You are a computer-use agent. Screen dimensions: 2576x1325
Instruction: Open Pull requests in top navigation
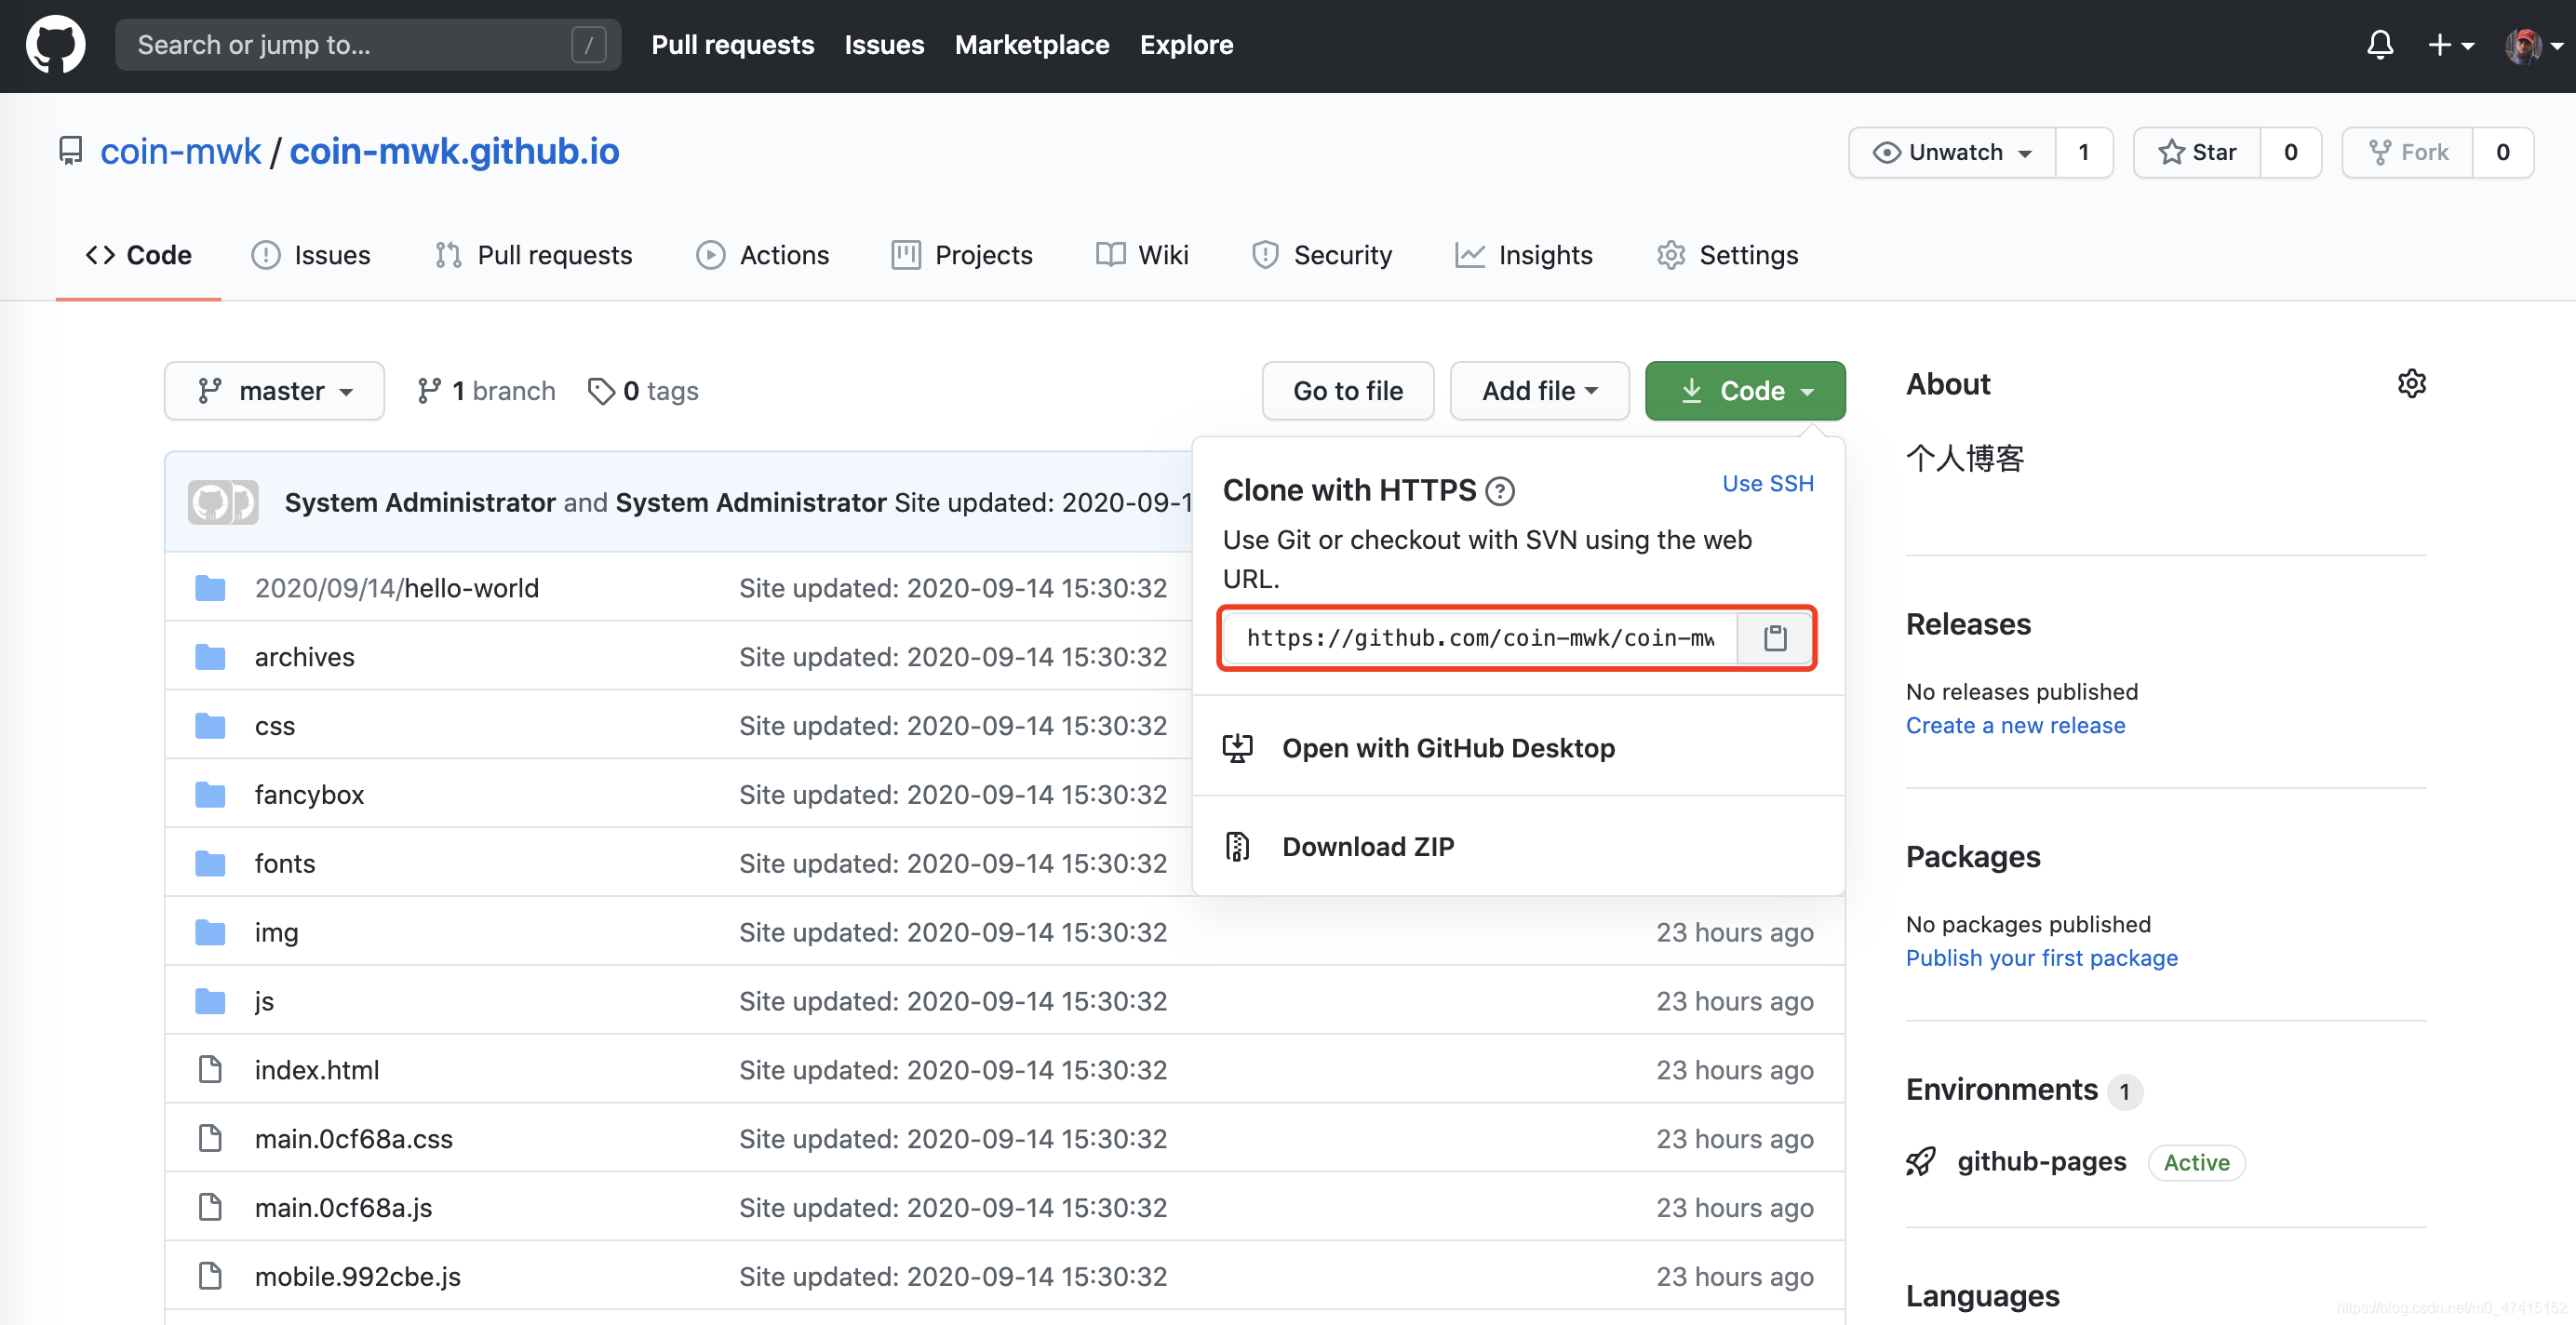pyautogui.click(x=733, y=45)
